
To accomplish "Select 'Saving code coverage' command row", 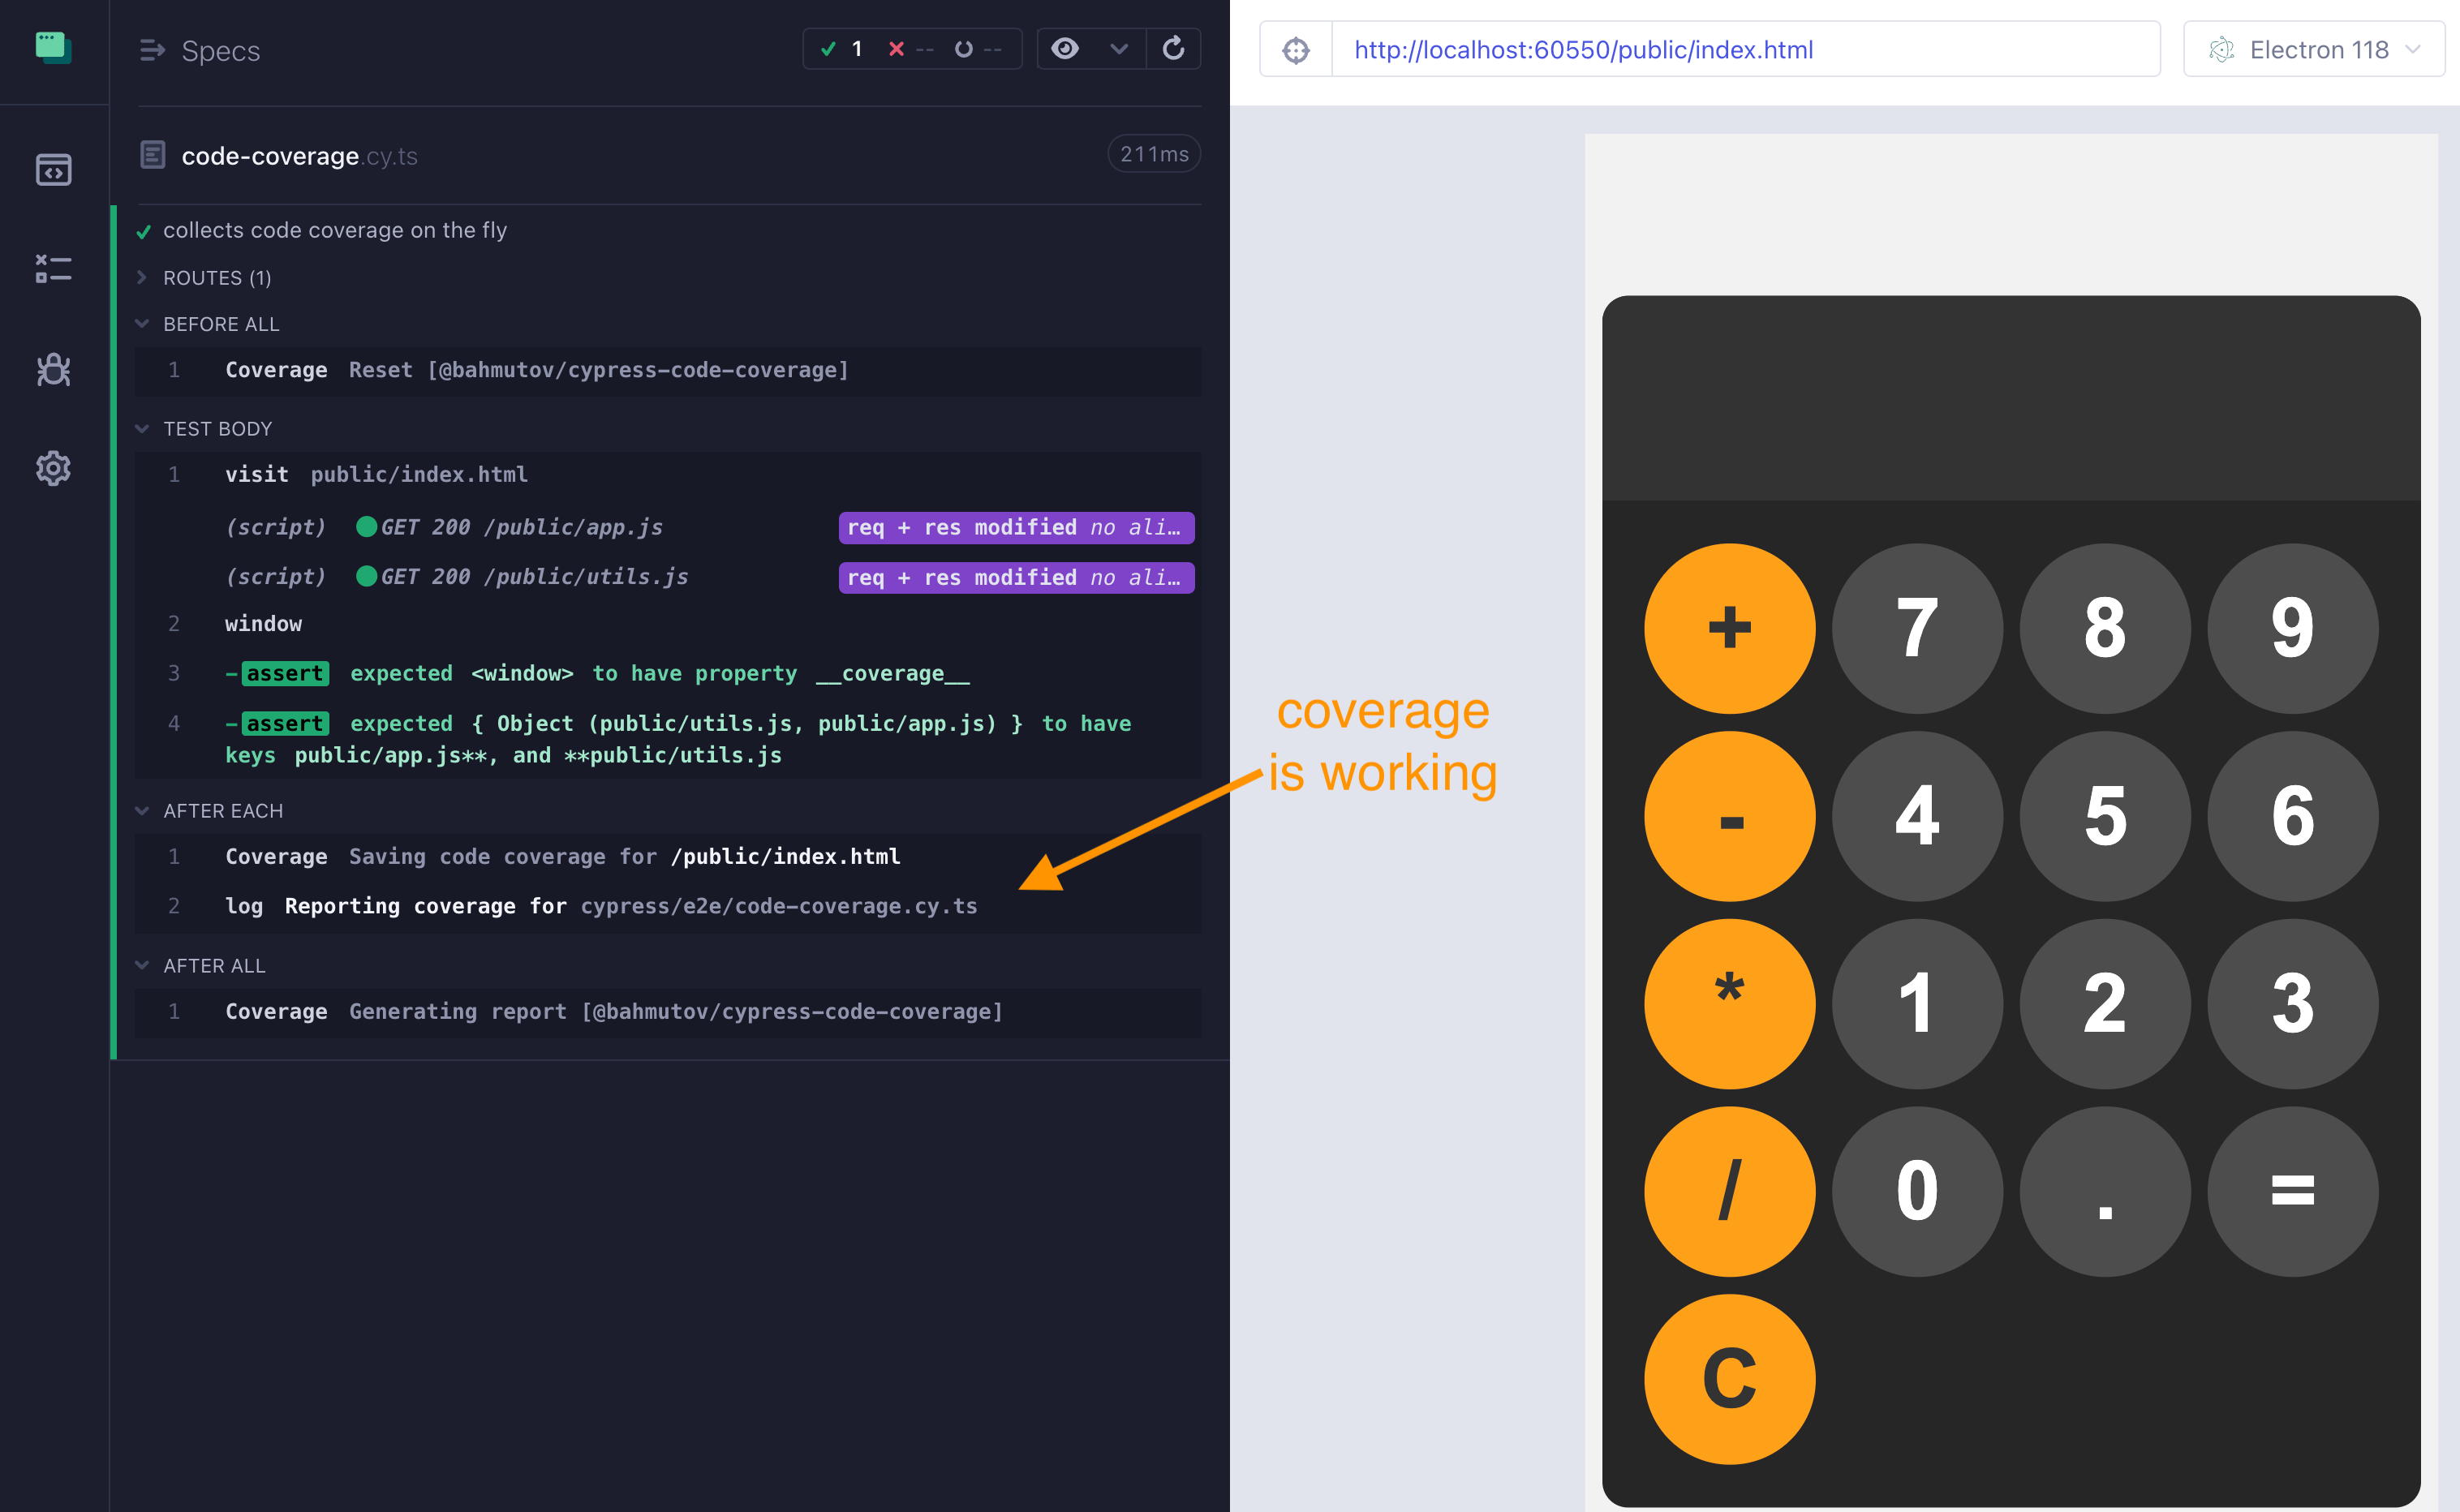I will tap(668, 857).
